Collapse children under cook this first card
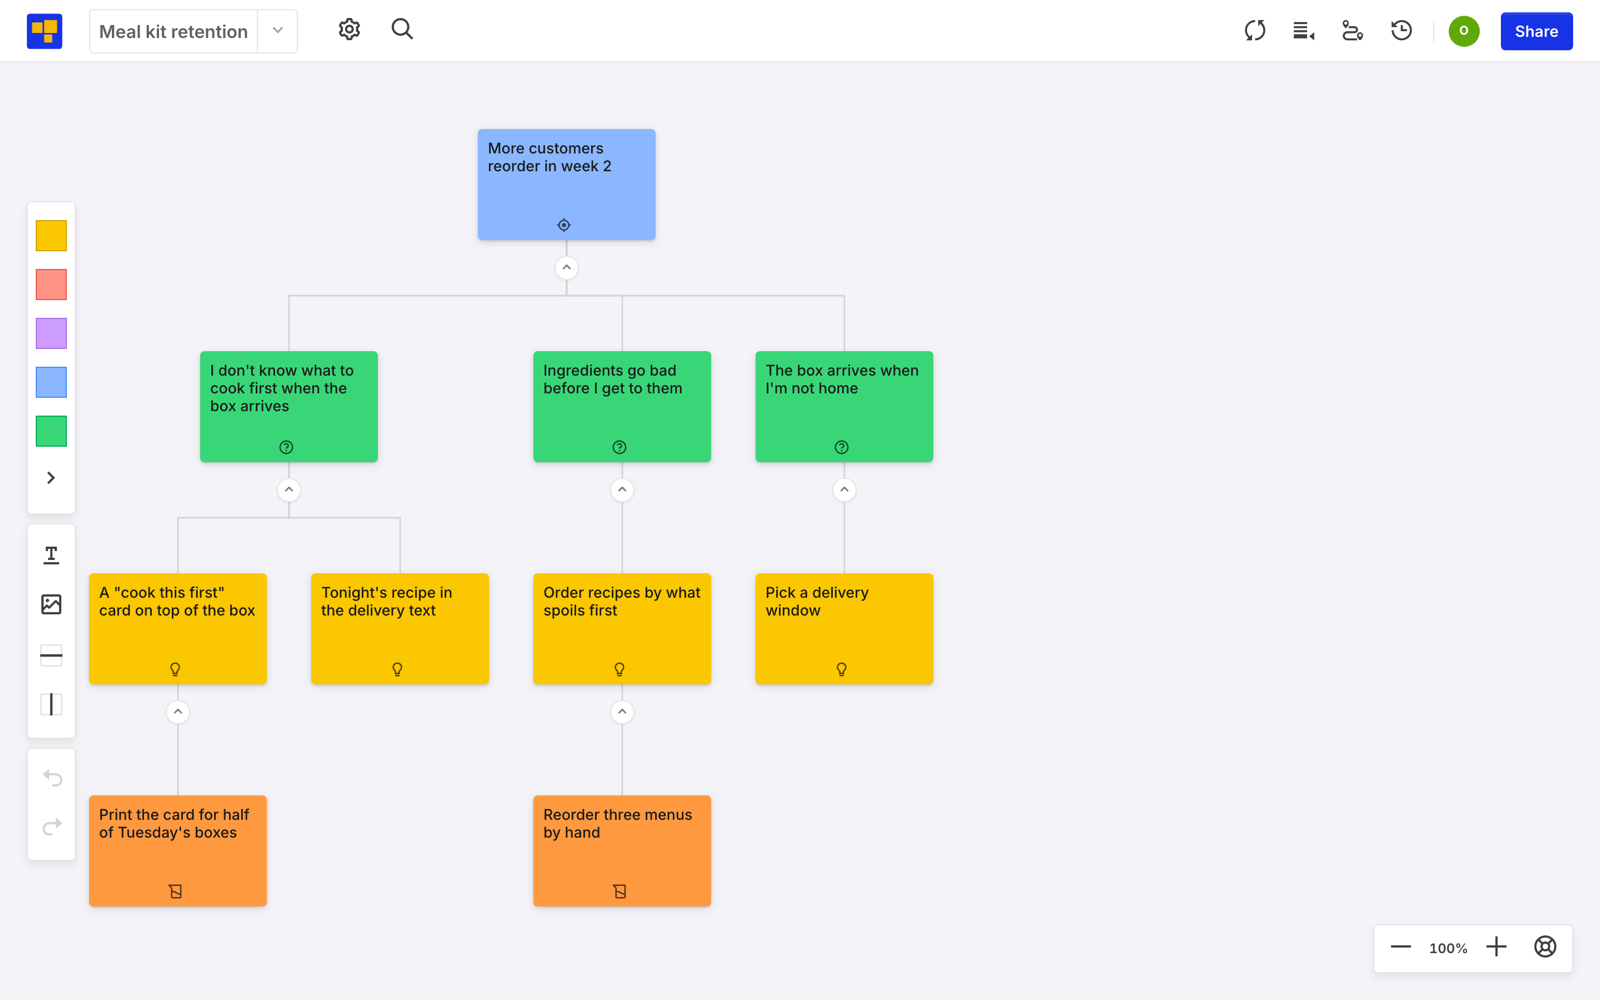This screenshot has height=1000, width=1600. tap(178, 712)
